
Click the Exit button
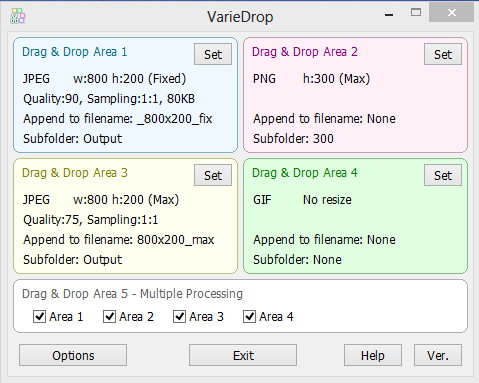pos(243,355)
